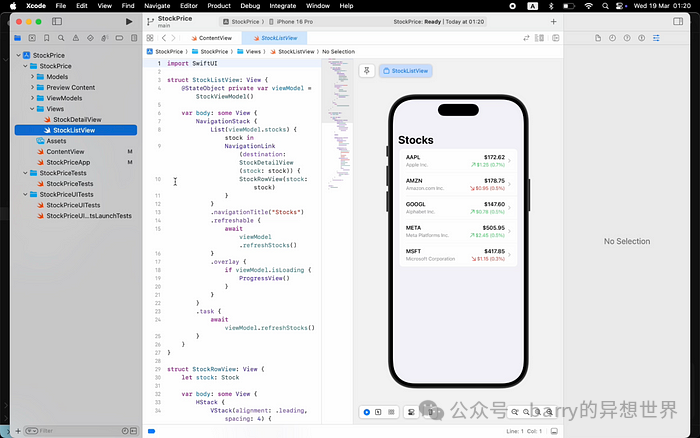Show the History inspector
Image resolution: width=700 pixels, height=438 pixels.
coord(612,38)
